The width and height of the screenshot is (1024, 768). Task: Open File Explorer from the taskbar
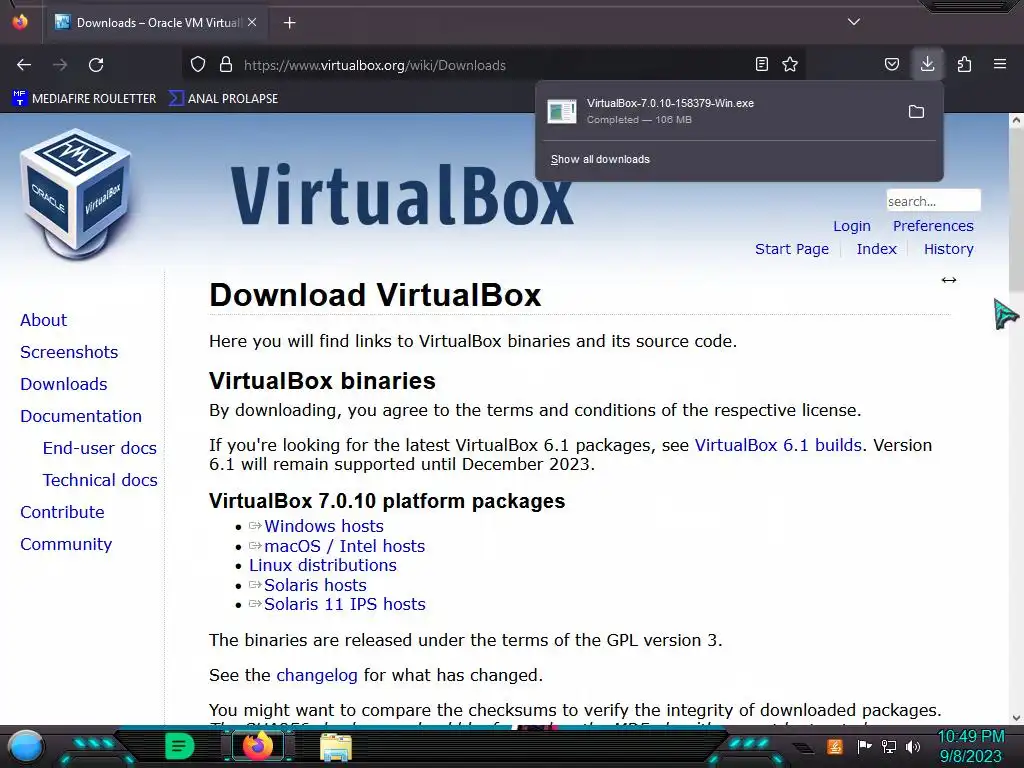336,747
